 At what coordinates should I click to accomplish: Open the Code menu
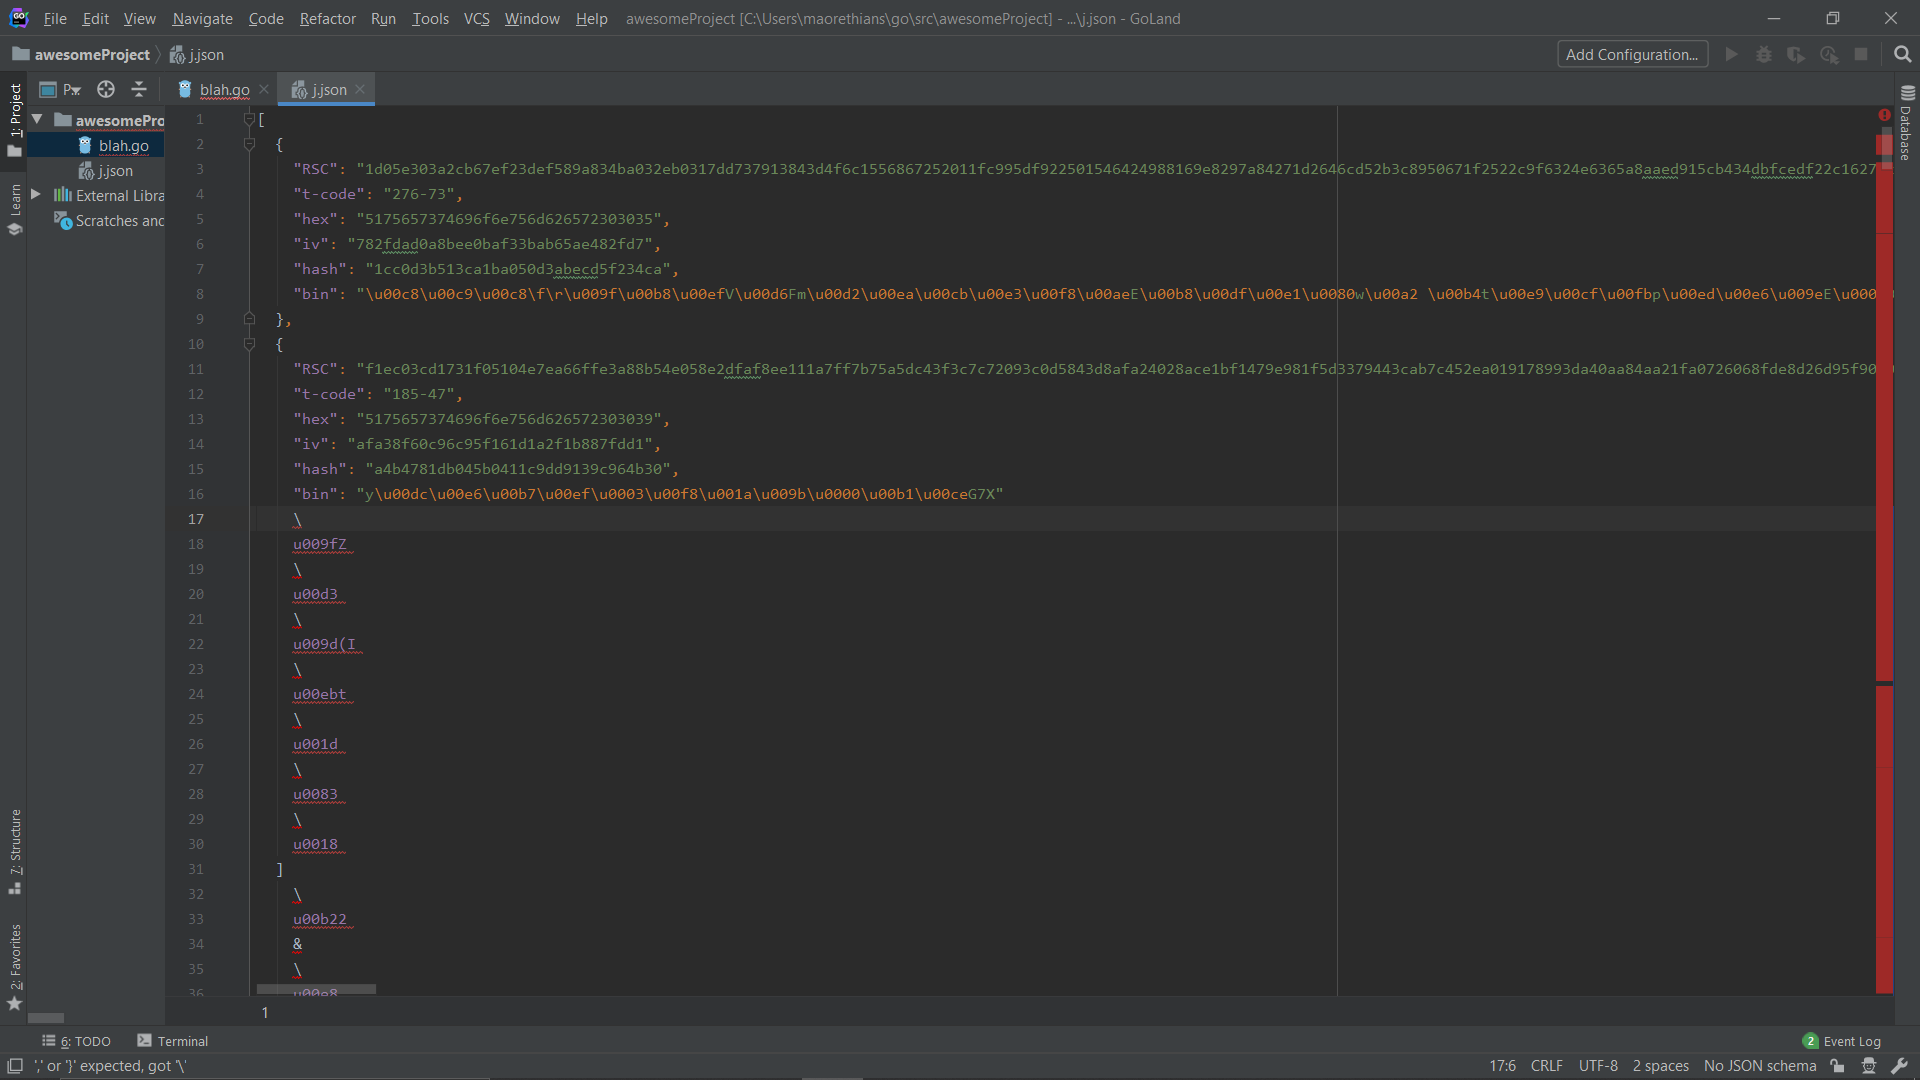click(266, 18)
